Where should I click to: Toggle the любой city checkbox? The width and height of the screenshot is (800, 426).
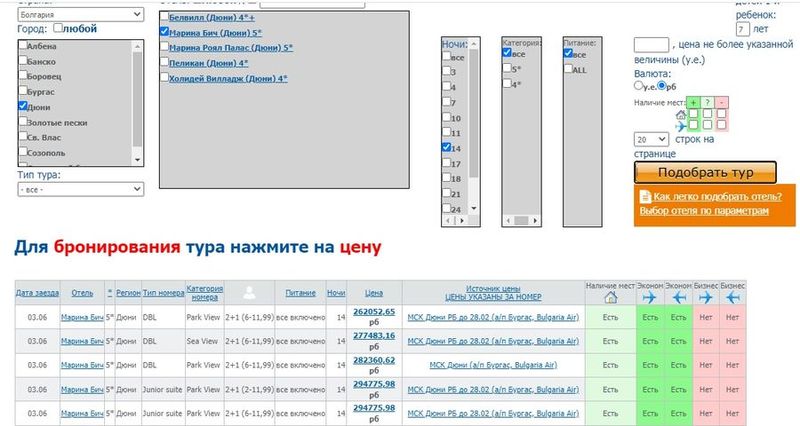pos(58,28)
